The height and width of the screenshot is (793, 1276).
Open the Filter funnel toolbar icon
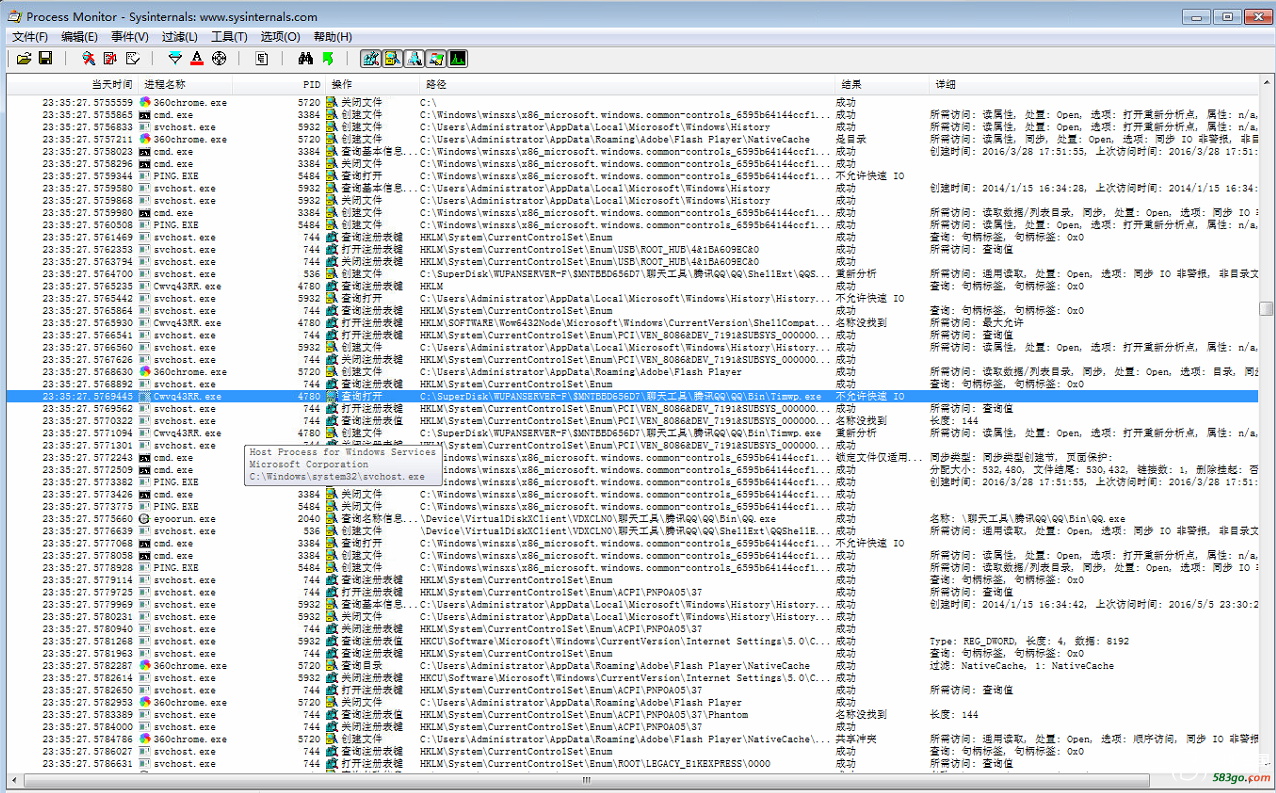click(x=175, y=59)
